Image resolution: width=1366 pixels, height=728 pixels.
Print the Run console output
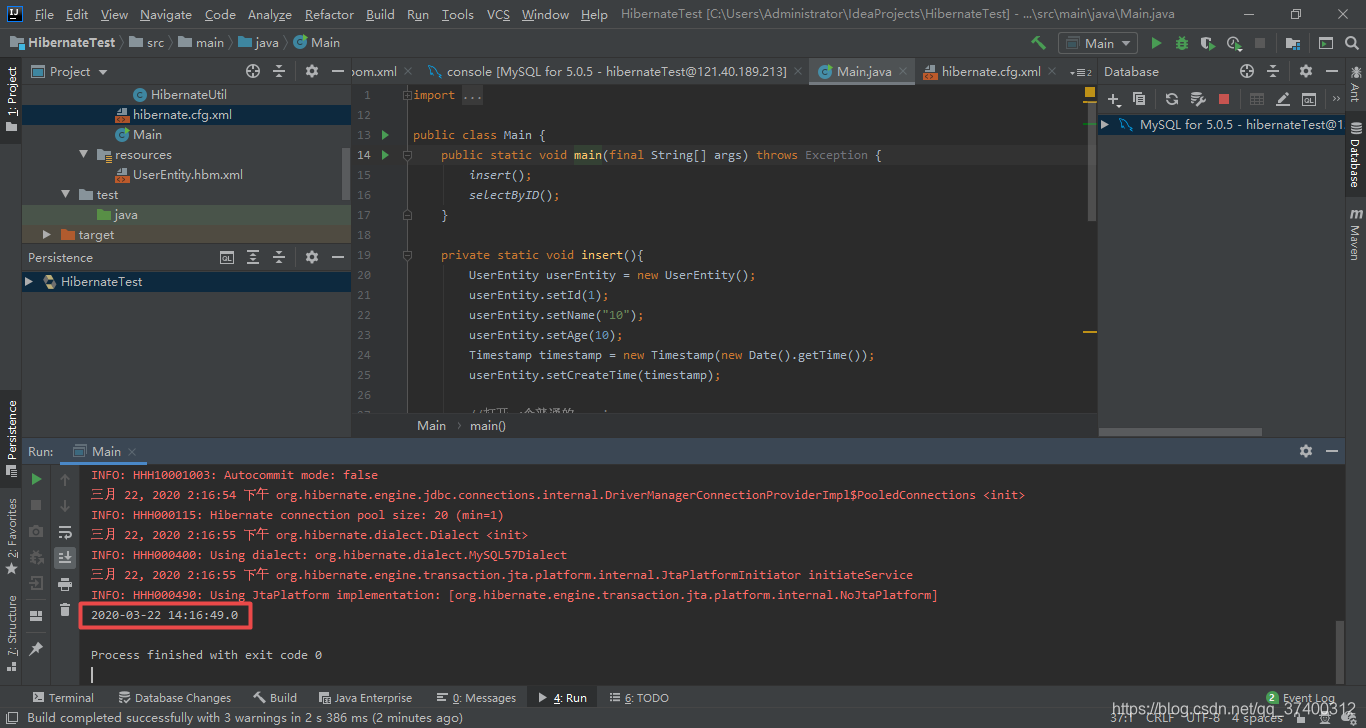[x=65, y=583]
